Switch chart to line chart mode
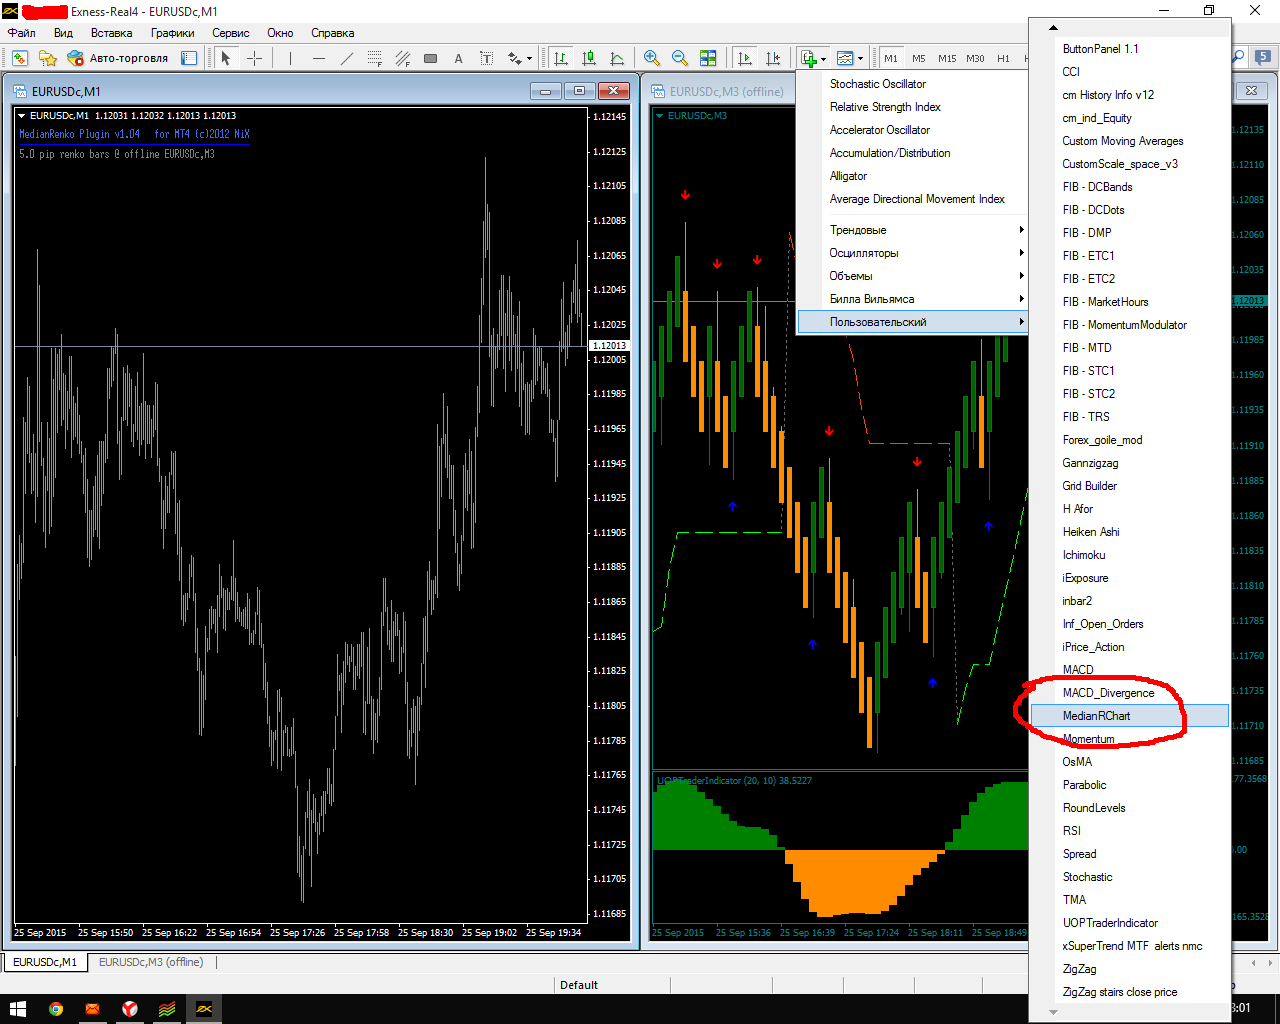This screenshot has width=1280, height=1024. [x=617, y=58]
